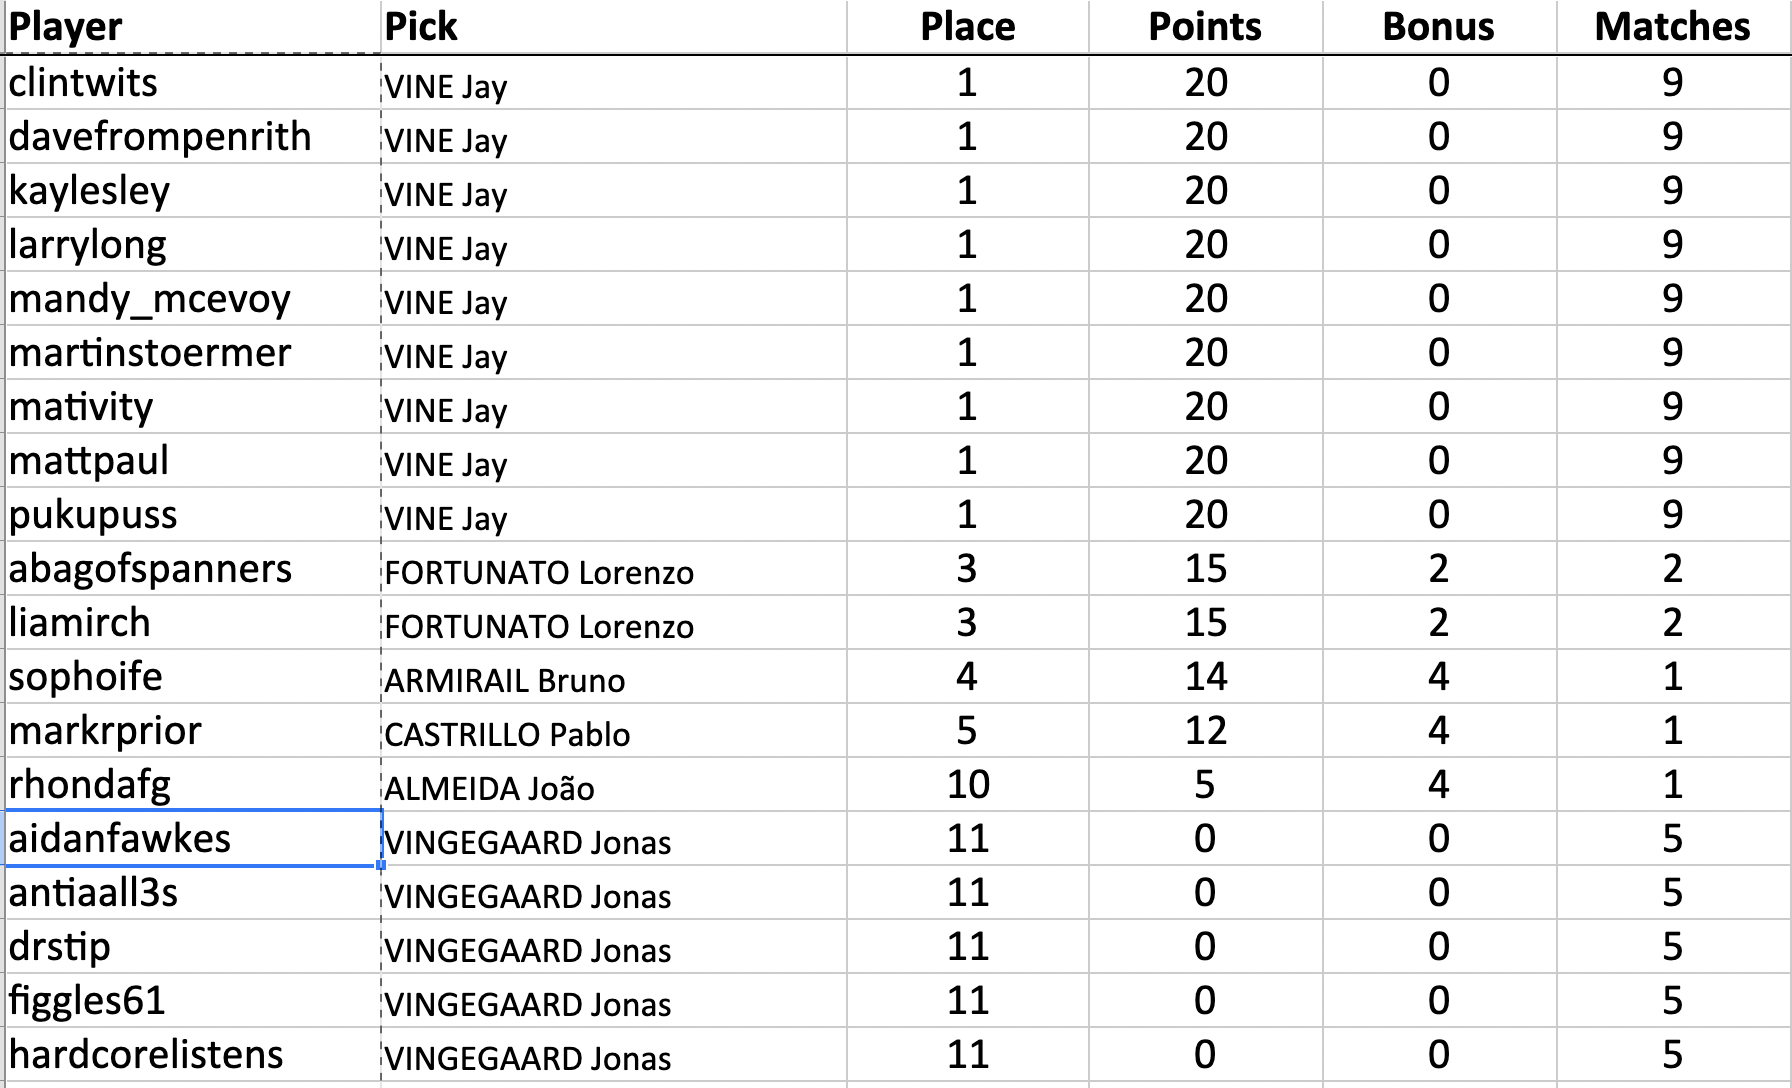Select the figgles61 cell
The height and width of the screenshot is (1088, 1792).
[x=87, y=1000]
